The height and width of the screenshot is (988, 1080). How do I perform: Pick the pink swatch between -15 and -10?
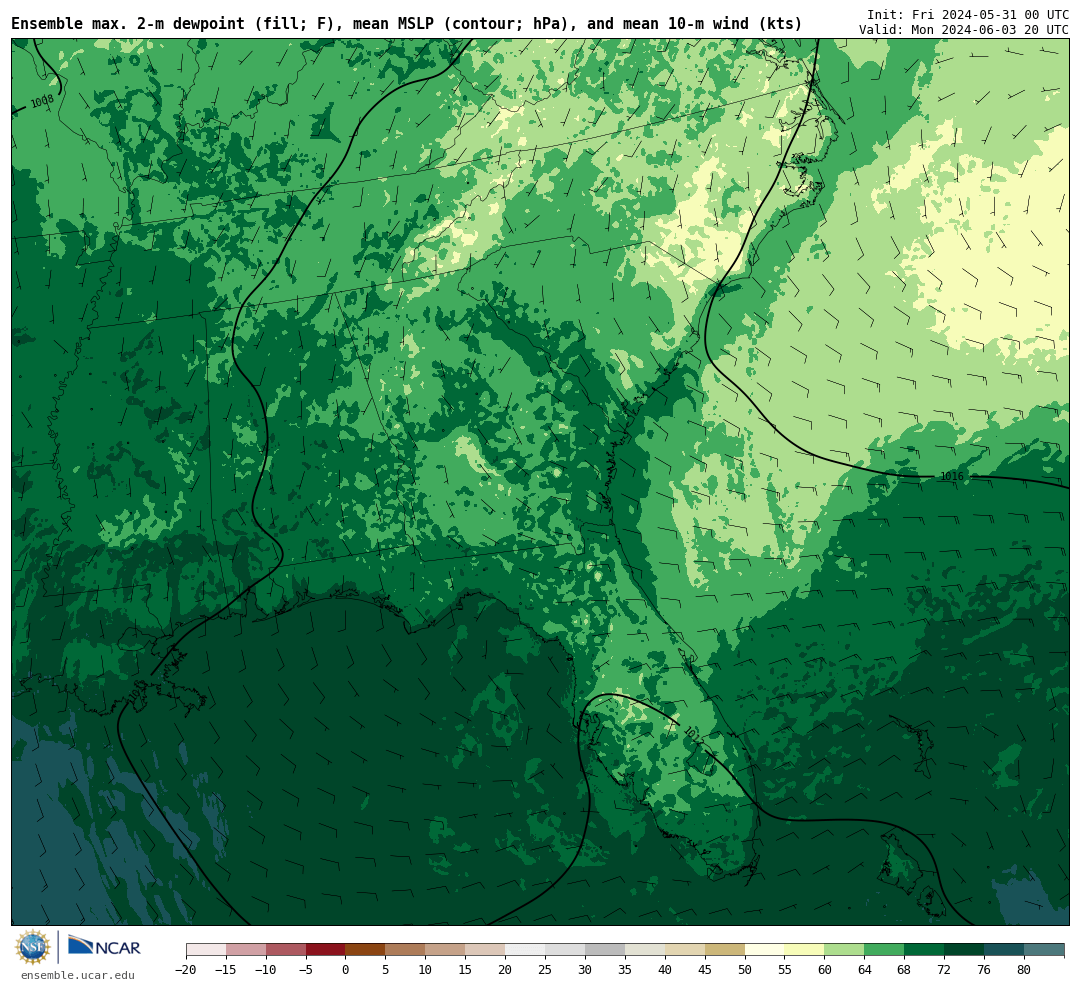(x=246, y=950)
